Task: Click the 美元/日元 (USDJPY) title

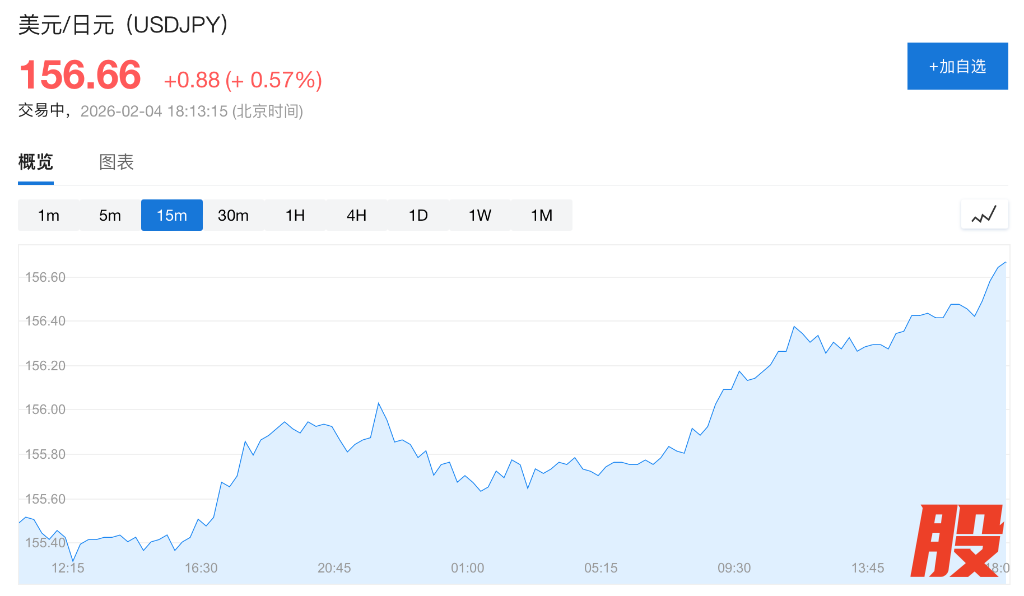Action: pyautogui.click(x=123, y=25)
